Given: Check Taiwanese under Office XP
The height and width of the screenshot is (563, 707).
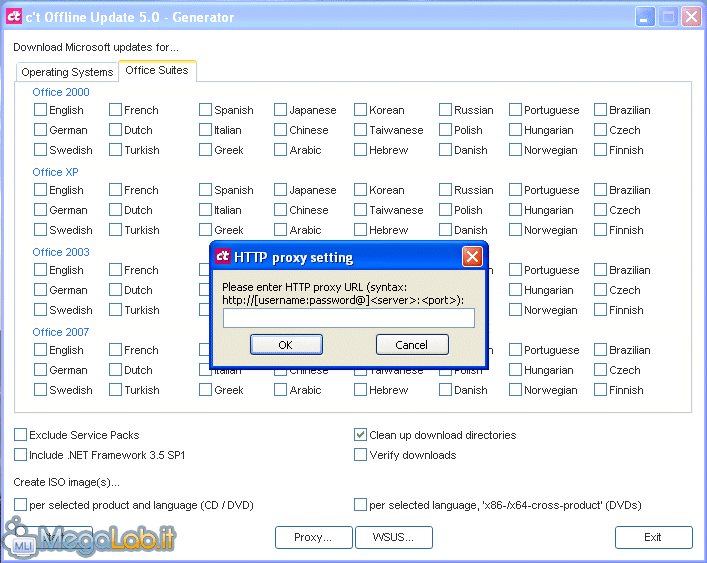Looking at the screenshot, I should click(x=360, y=209).
